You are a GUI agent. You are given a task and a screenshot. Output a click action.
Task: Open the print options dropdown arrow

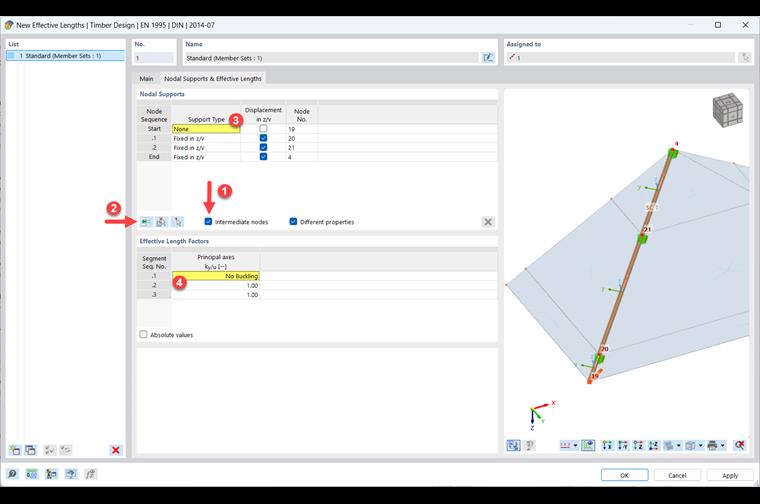click(x=723, y=445)
